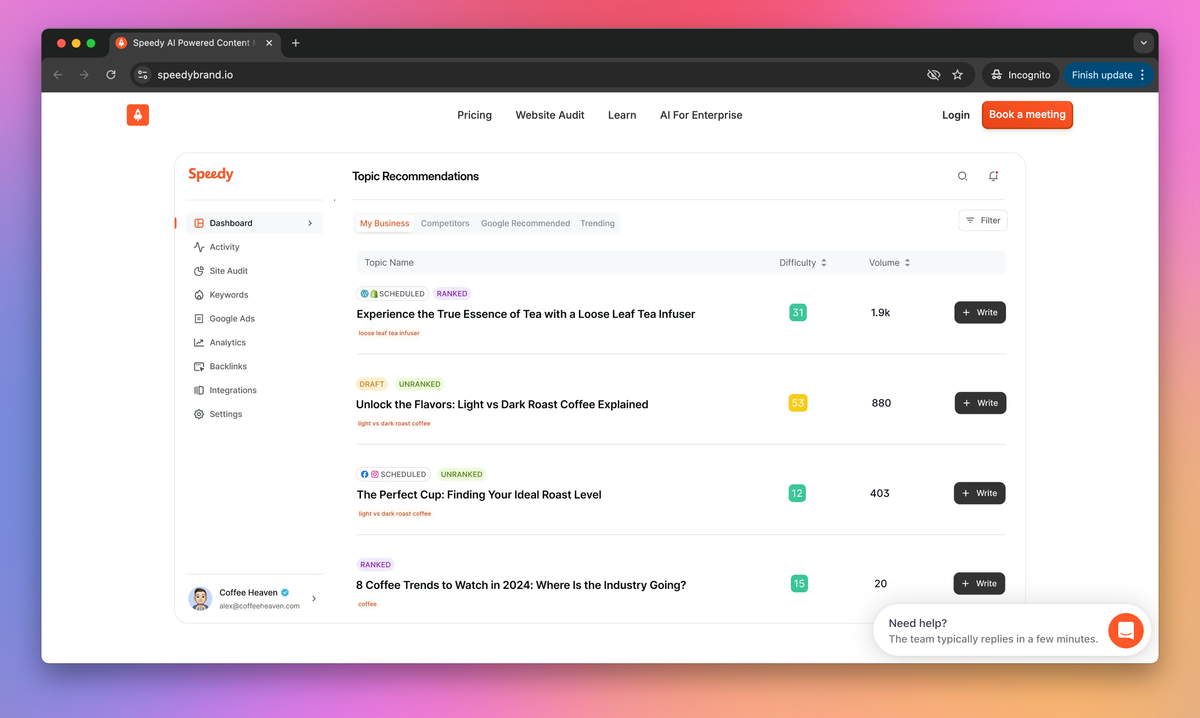Expand the Dashboard chevron arrow
1200x718 pixels.
point(310,223)
